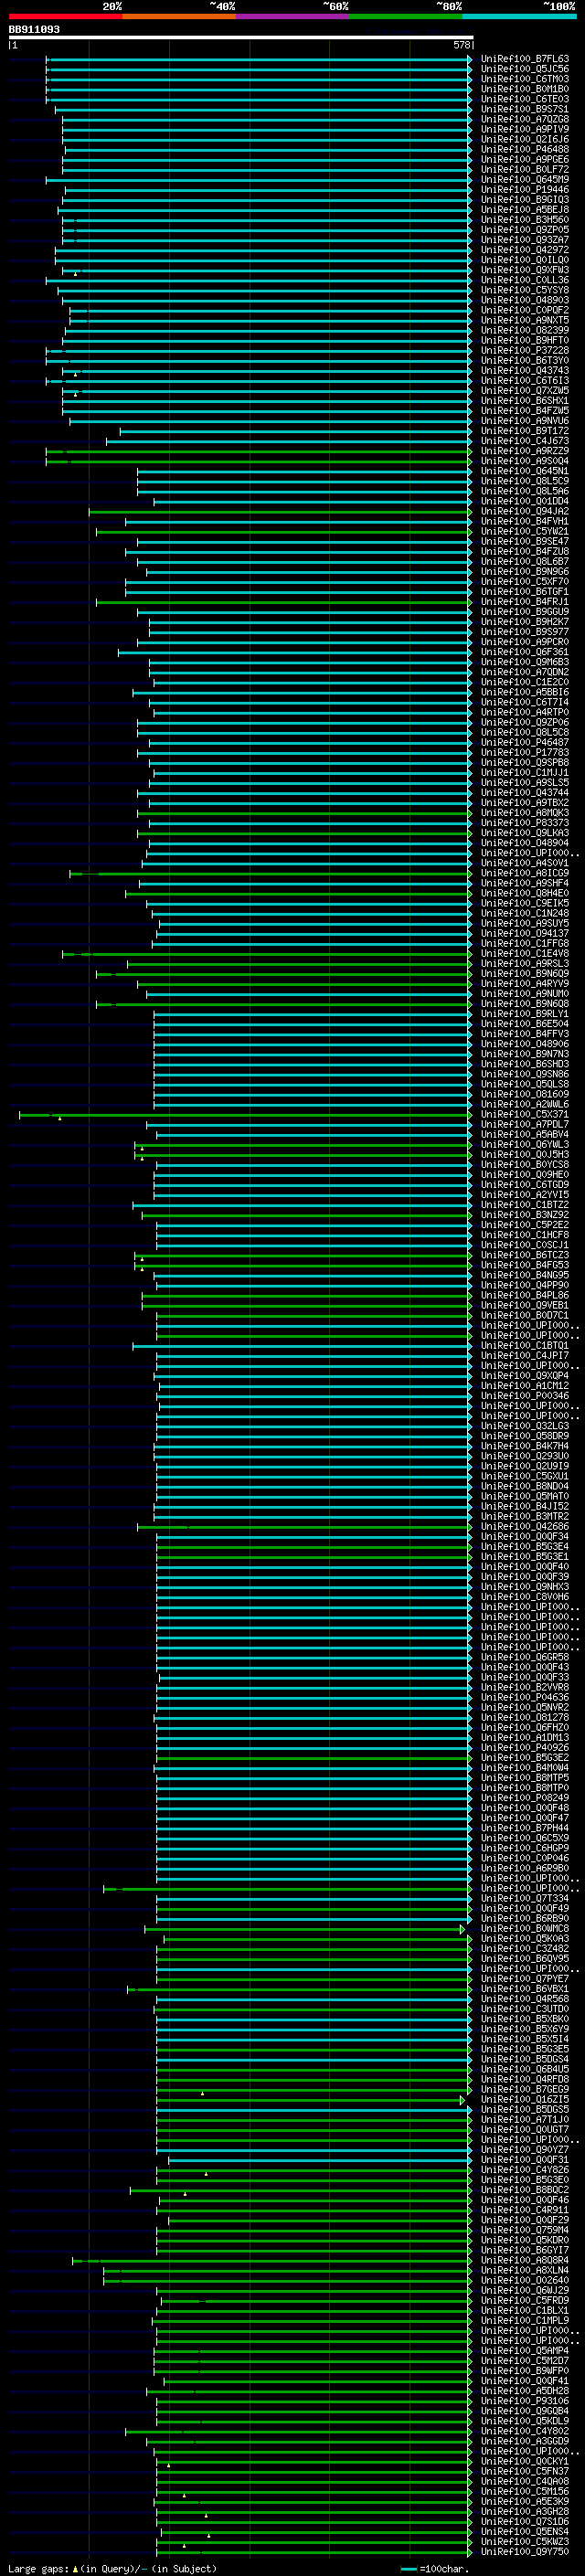Select the UniRef100_B9T172 label

[x=525, y=431]
